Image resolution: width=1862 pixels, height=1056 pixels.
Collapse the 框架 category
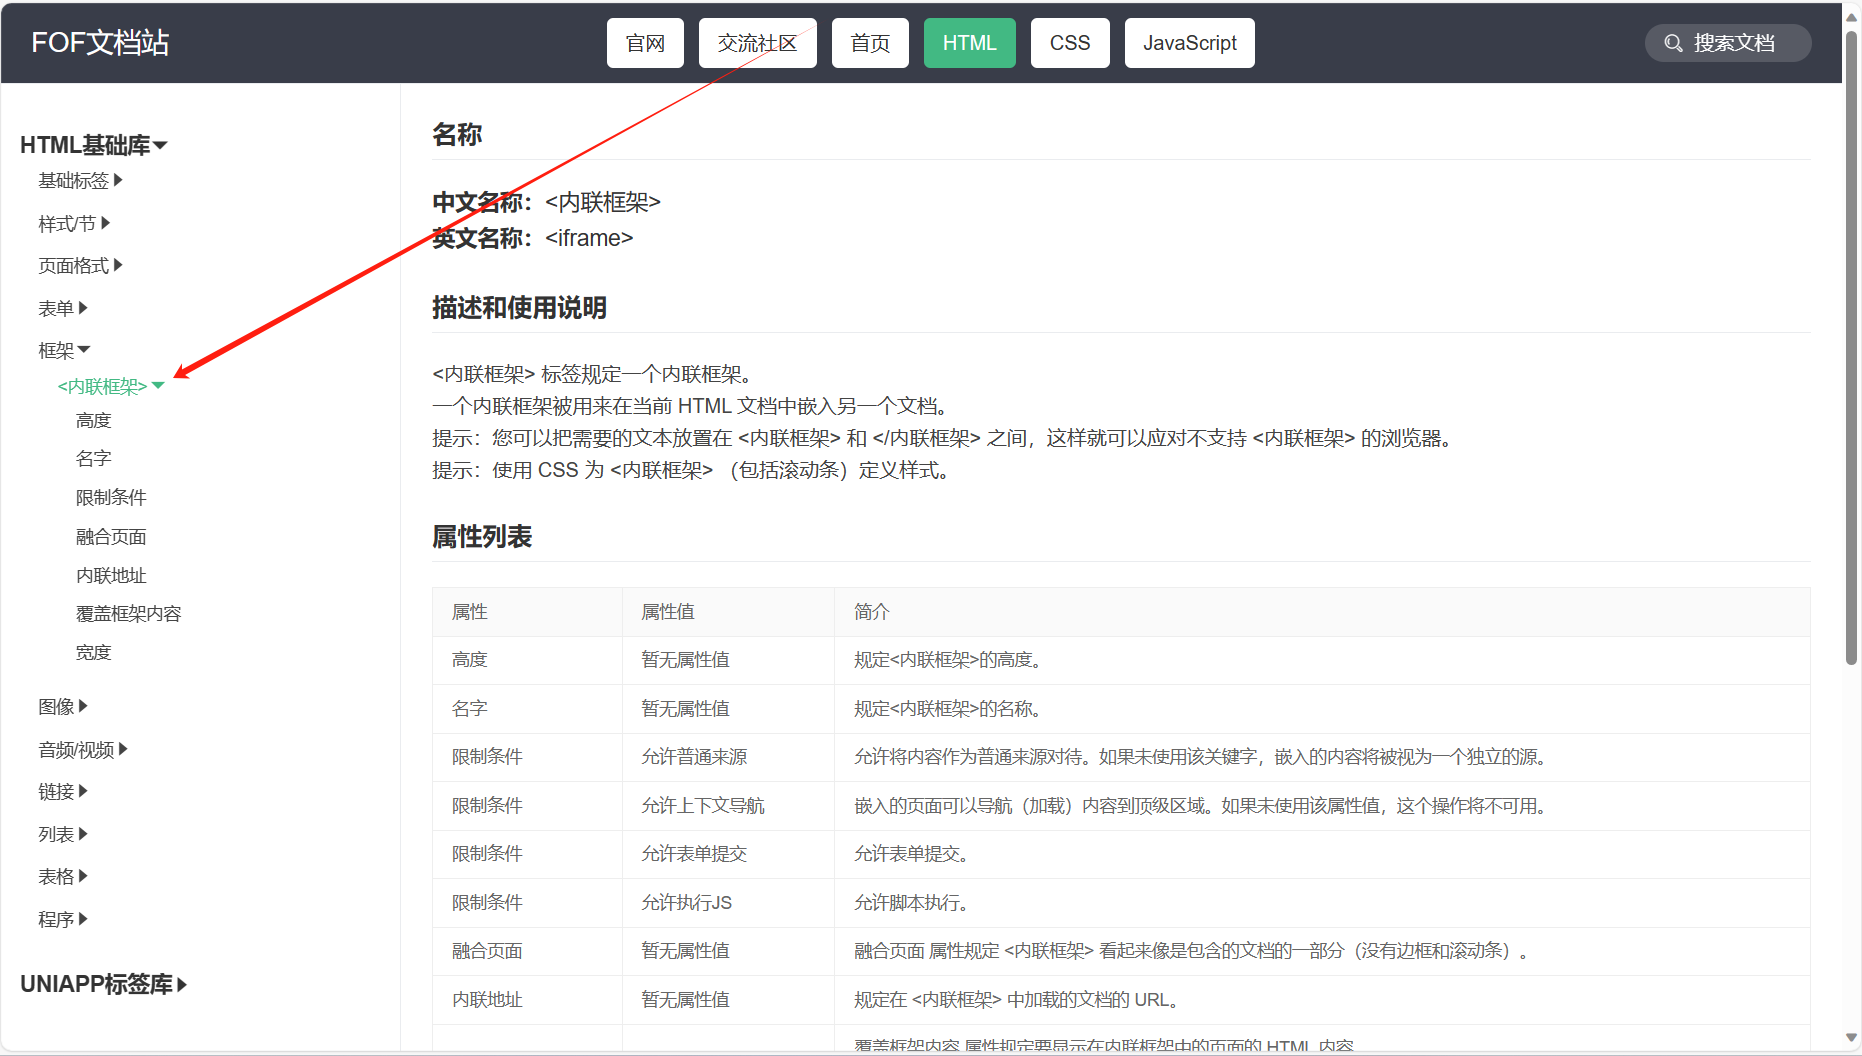64,350
